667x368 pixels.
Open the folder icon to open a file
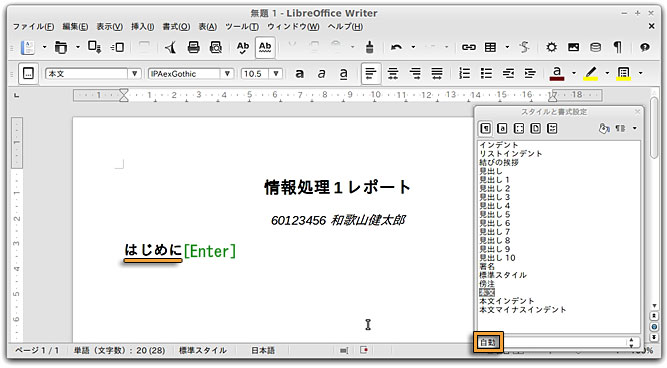tap(61, 47)
